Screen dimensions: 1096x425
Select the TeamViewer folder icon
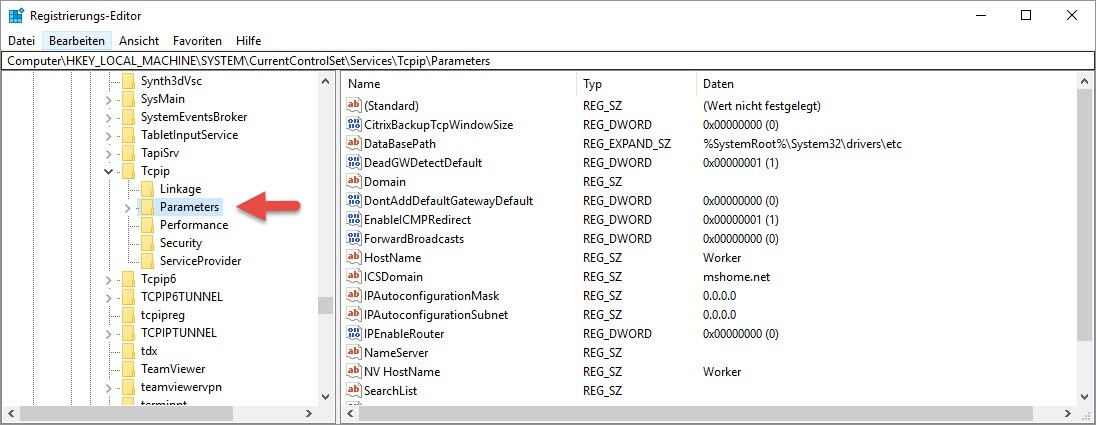coord(128,369)
